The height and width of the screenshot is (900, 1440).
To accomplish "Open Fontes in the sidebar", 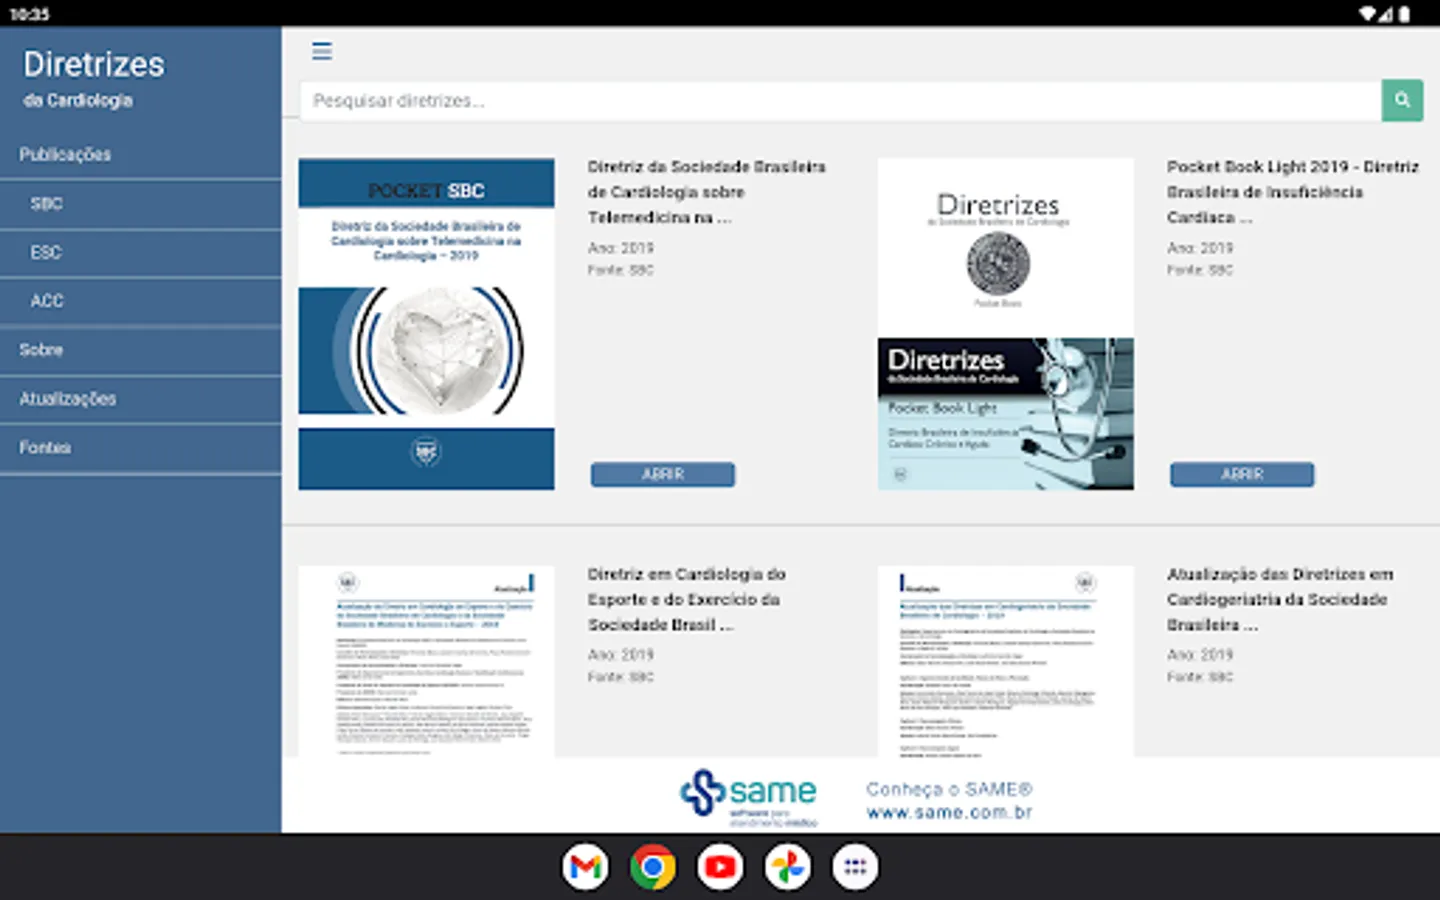I will pyautogui.click(x=140, y=448).
